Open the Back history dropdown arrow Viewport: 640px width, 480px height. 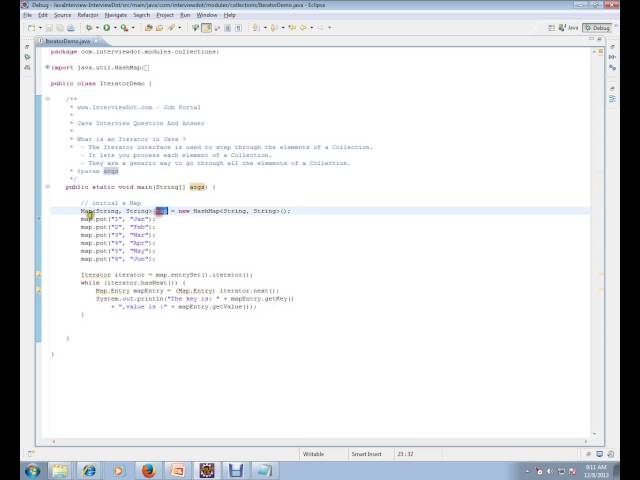pyautogui.click(x=312, y=28)
